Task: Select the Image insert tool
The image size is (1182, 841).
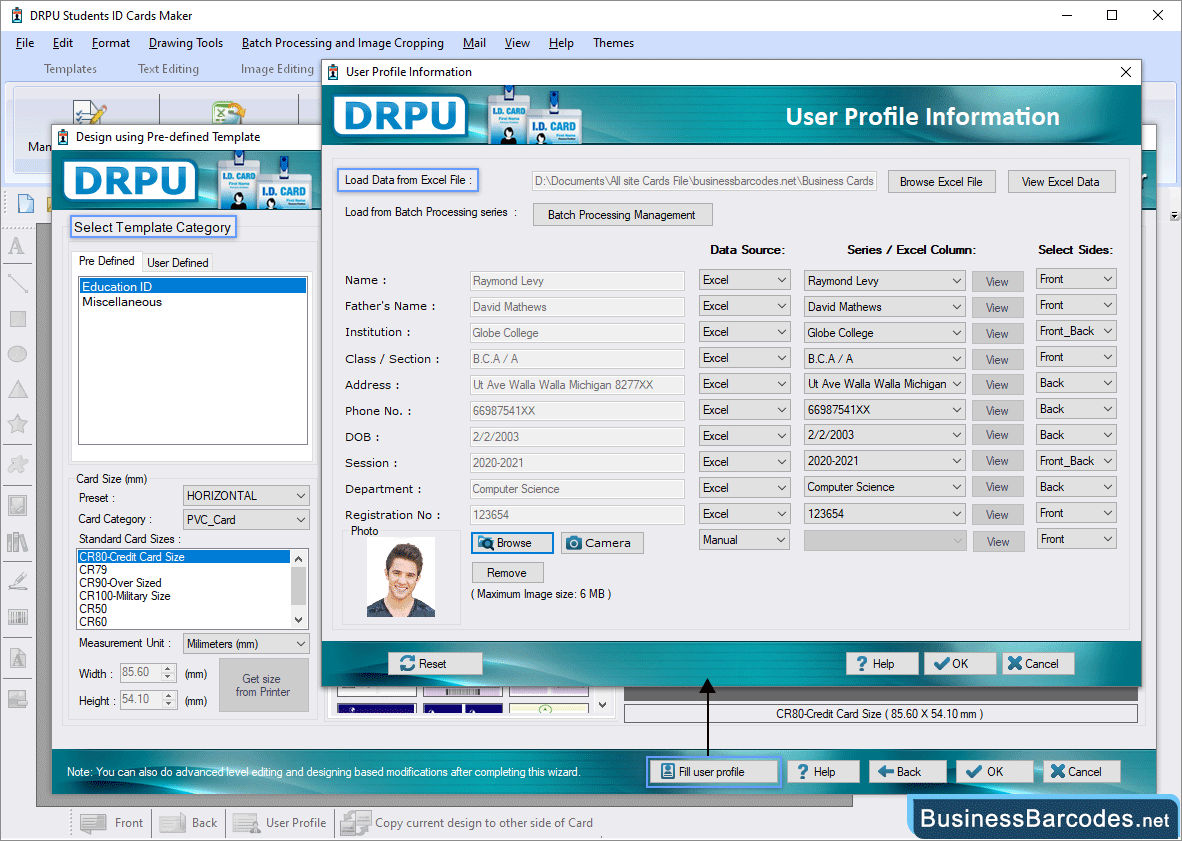Action: click(x=17, y=505)
